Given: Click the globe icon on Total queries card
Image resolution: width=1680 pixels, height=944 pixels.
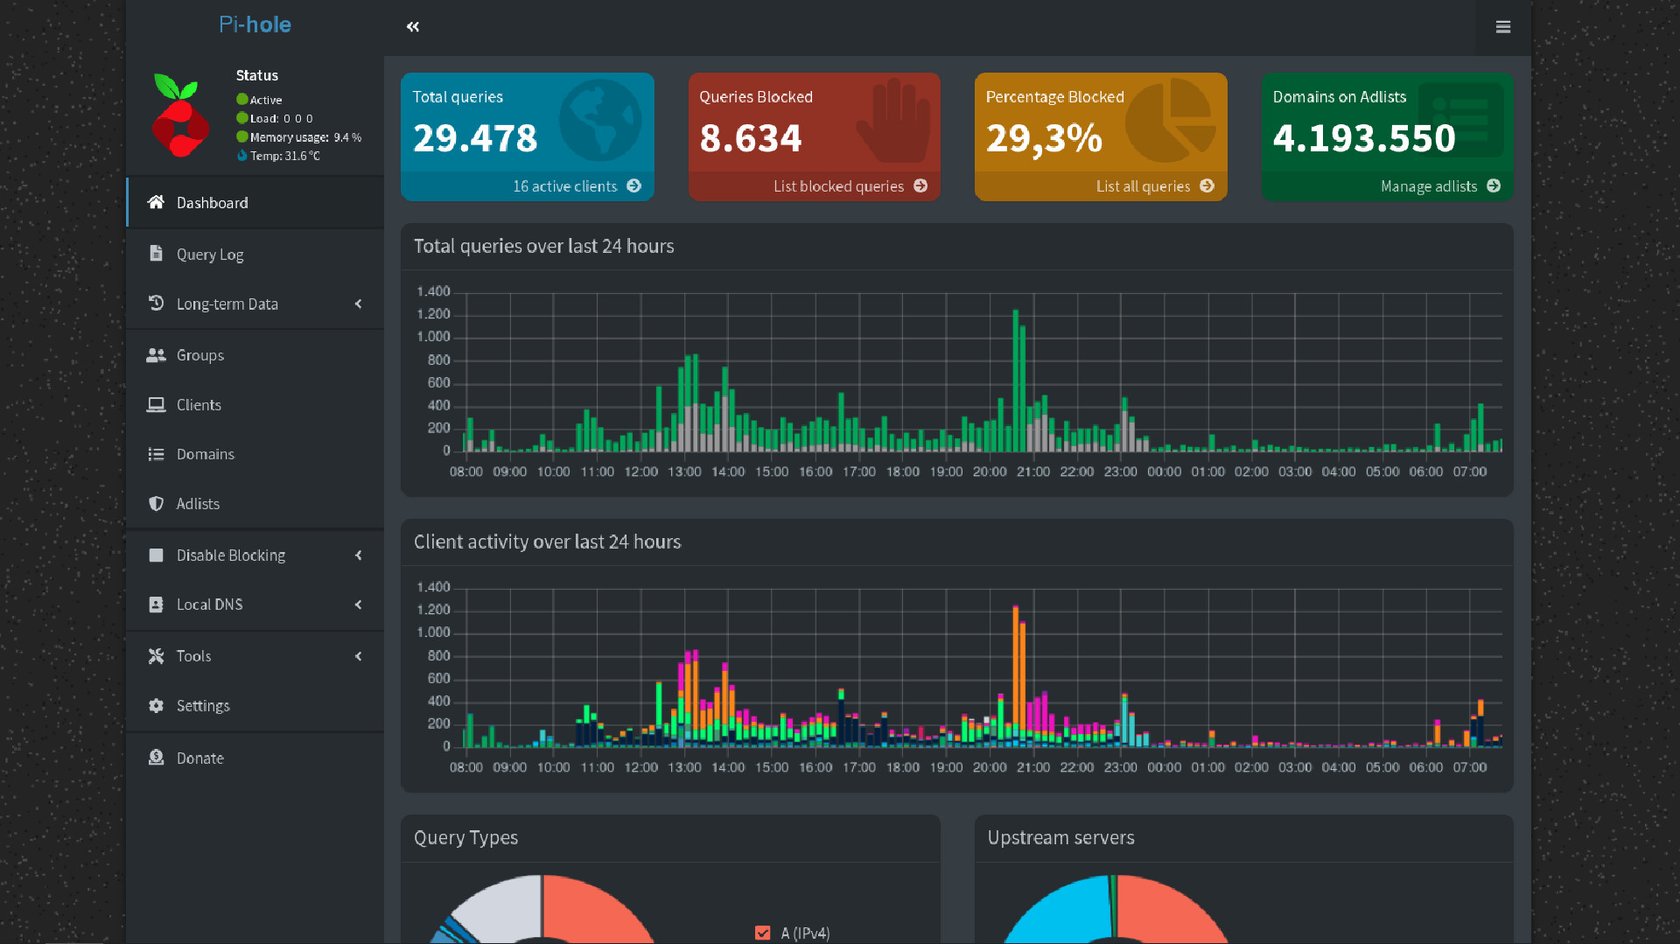Looking at the screenshot, I should pos(600,121).
